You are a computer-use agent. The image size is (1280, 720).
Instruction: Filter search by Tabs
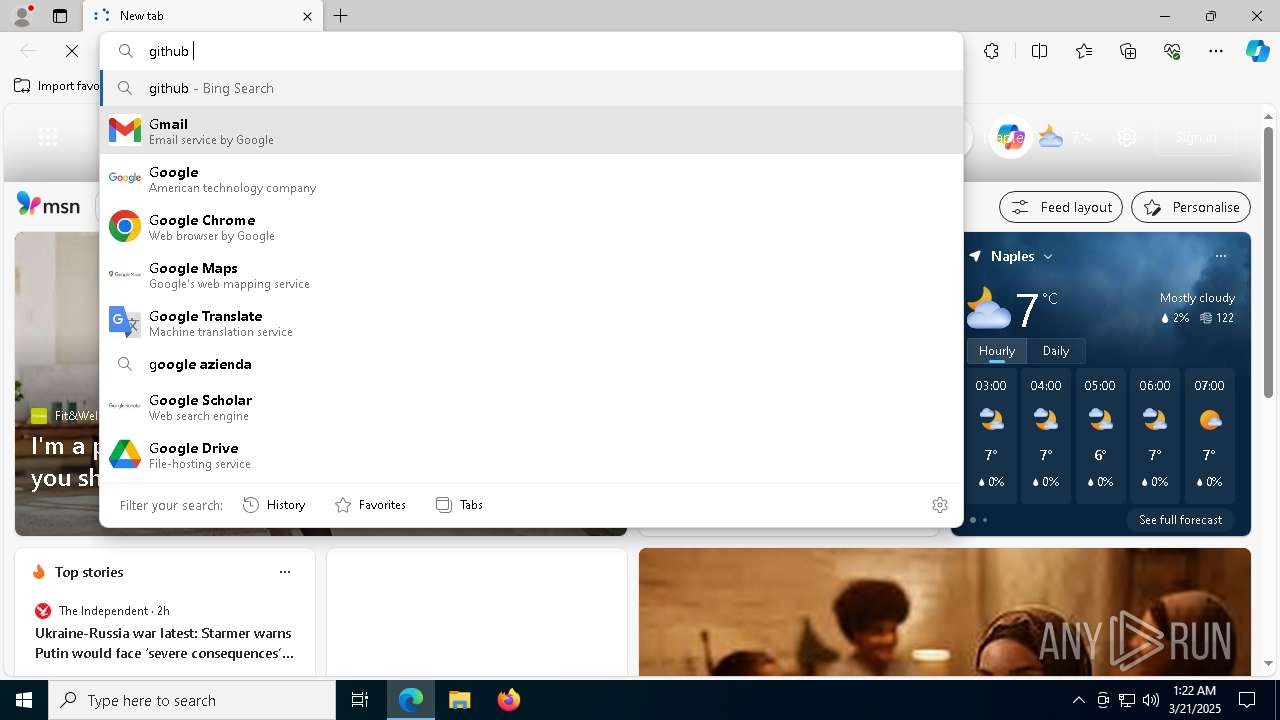[459, 505]
